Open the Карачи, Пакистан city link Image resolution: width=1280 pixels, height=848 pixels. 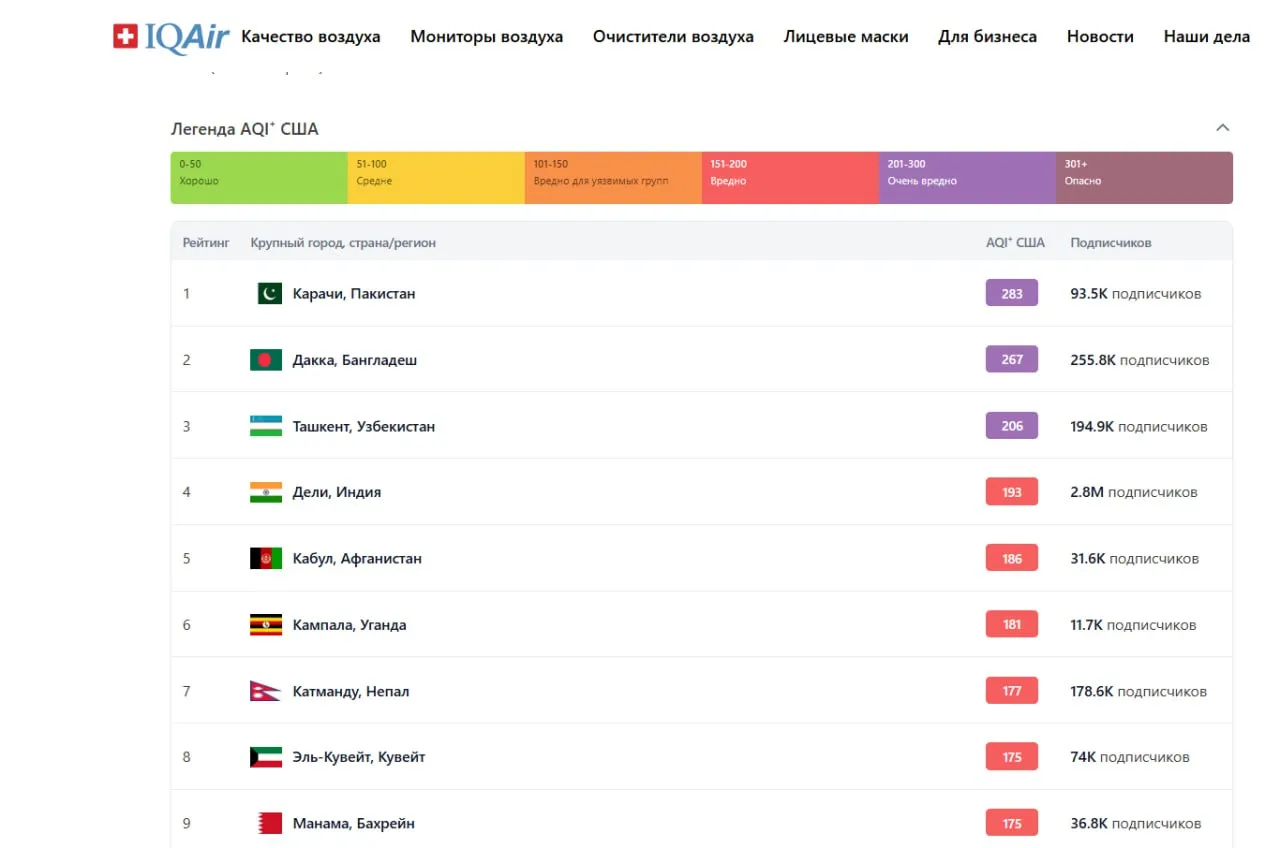[x=354, y=294]
